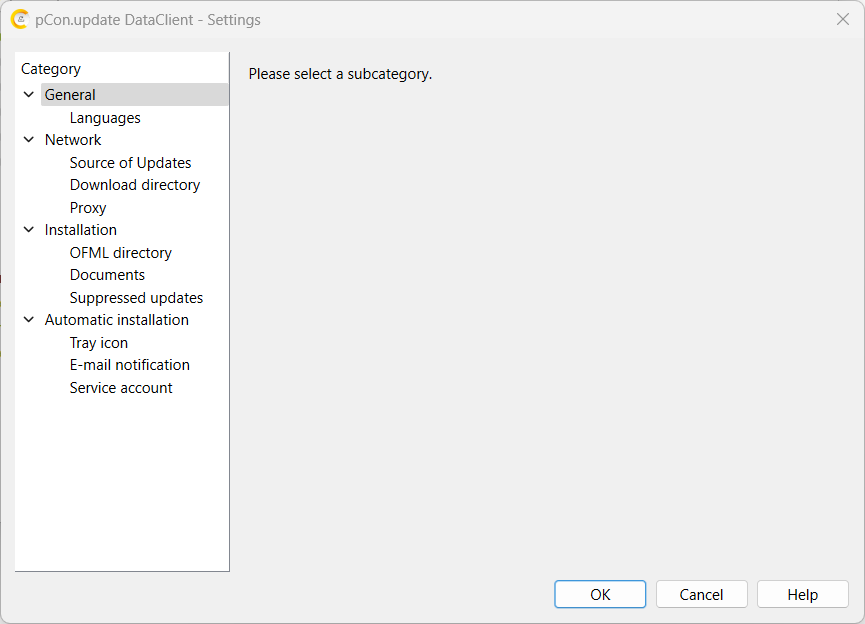Open OFML directory settings
The height and width of the screenshot is (624, 865).
120,253
